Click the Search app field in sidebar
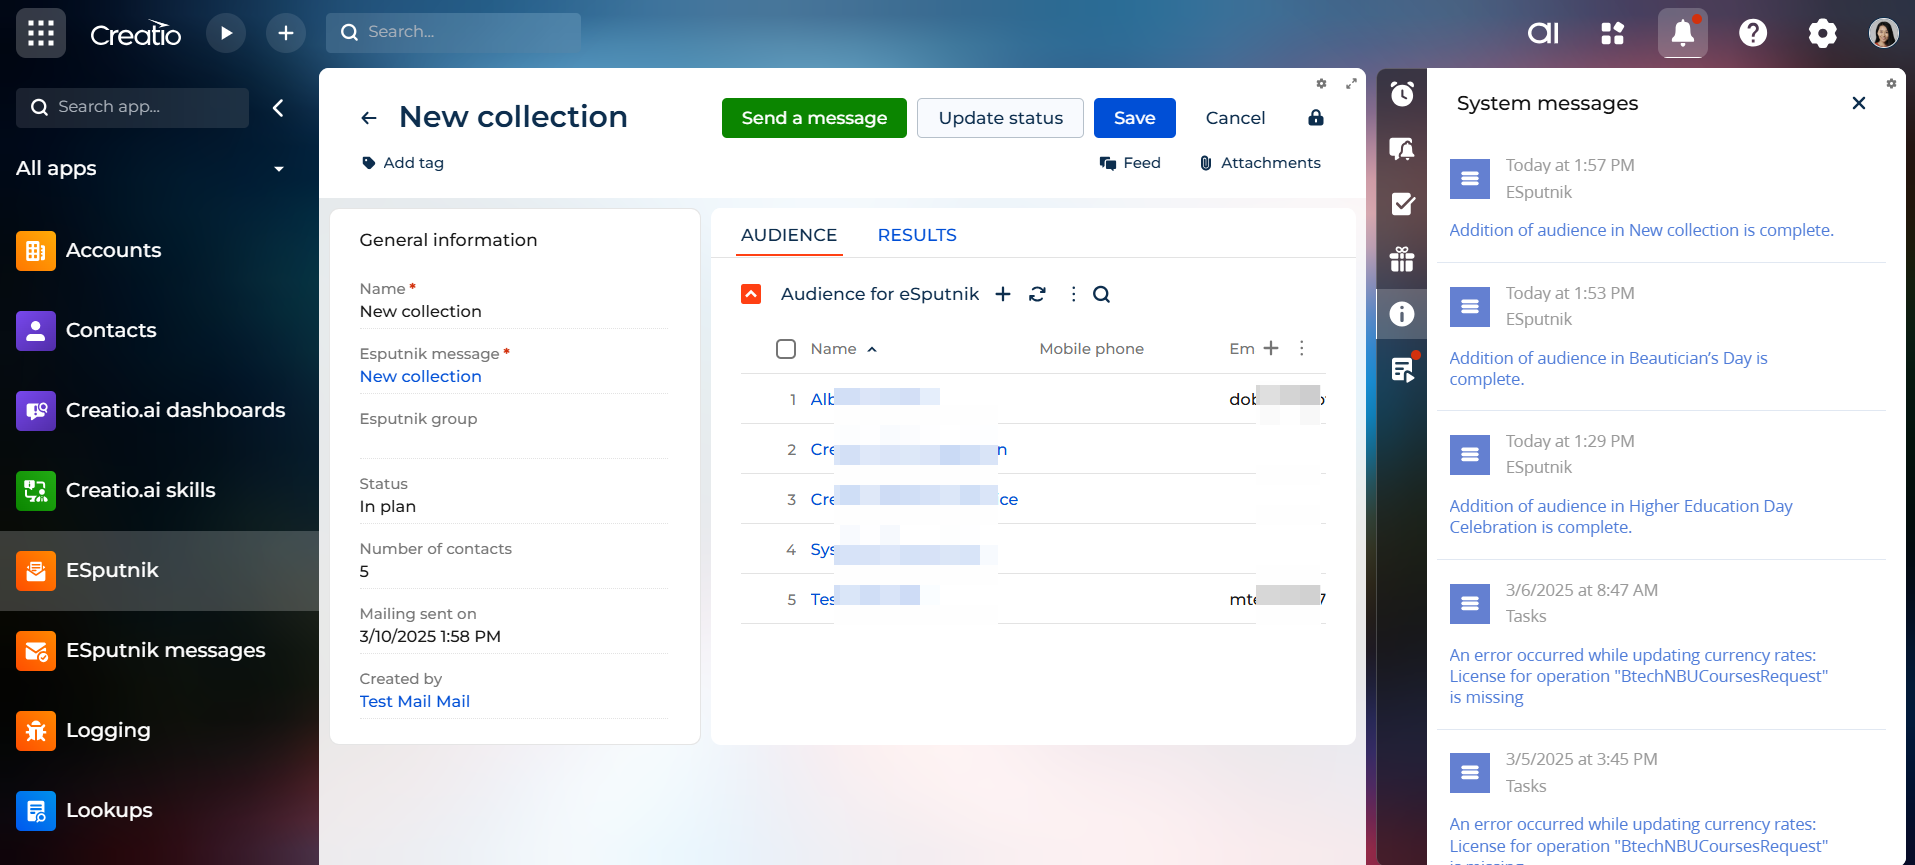Screen dimensions: 1915x865 [x=132, y=107]
